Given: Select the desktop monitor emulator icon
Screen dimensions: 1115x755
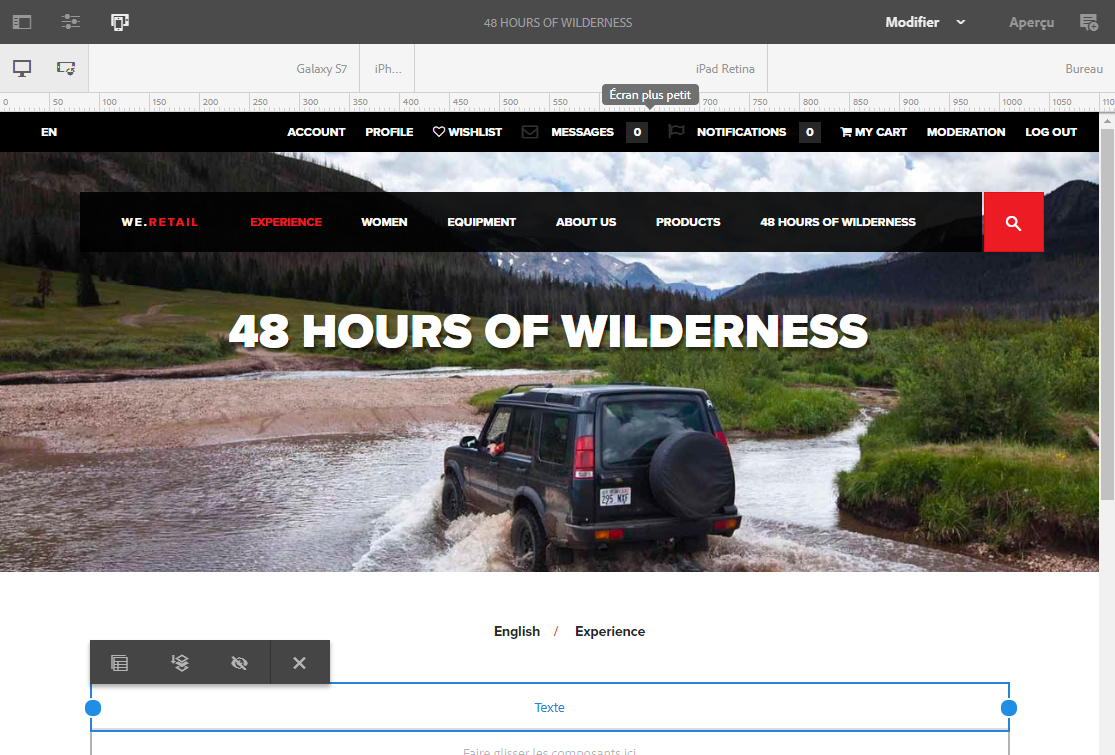Looking at the screenshot, I should pos(22,68).
